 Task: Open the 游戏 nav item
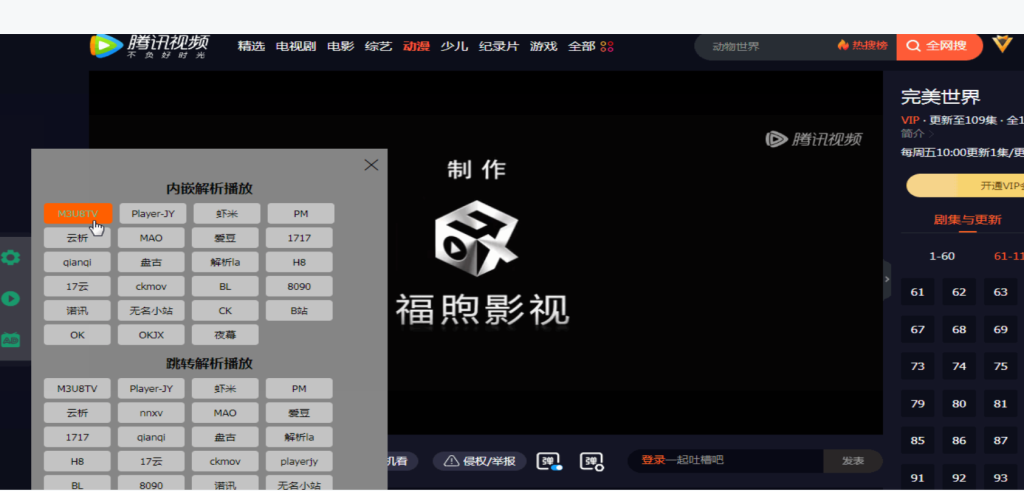(x=543, y=46)
